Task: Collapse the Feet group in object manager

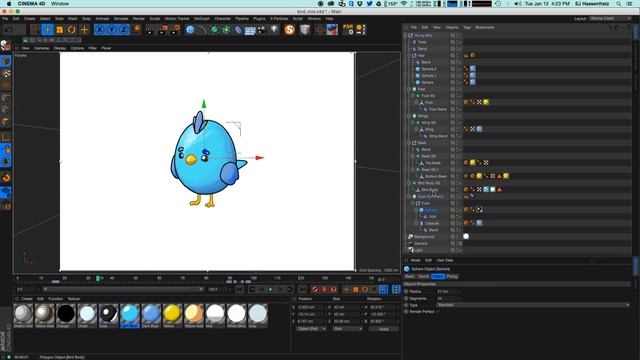Action: pyautogui.click(x=409, y=89)
